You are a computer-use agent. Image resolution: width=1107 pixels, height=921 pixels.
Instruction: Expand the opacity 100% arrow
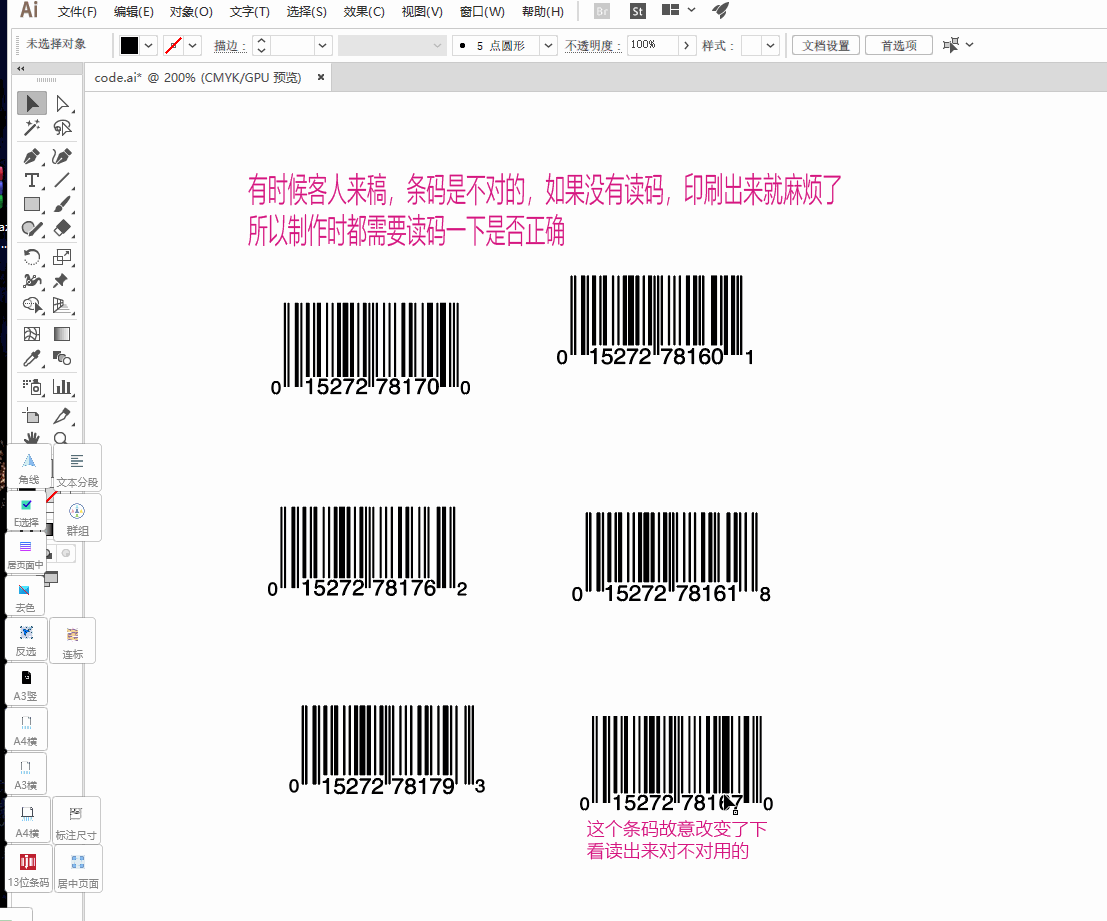686,46
